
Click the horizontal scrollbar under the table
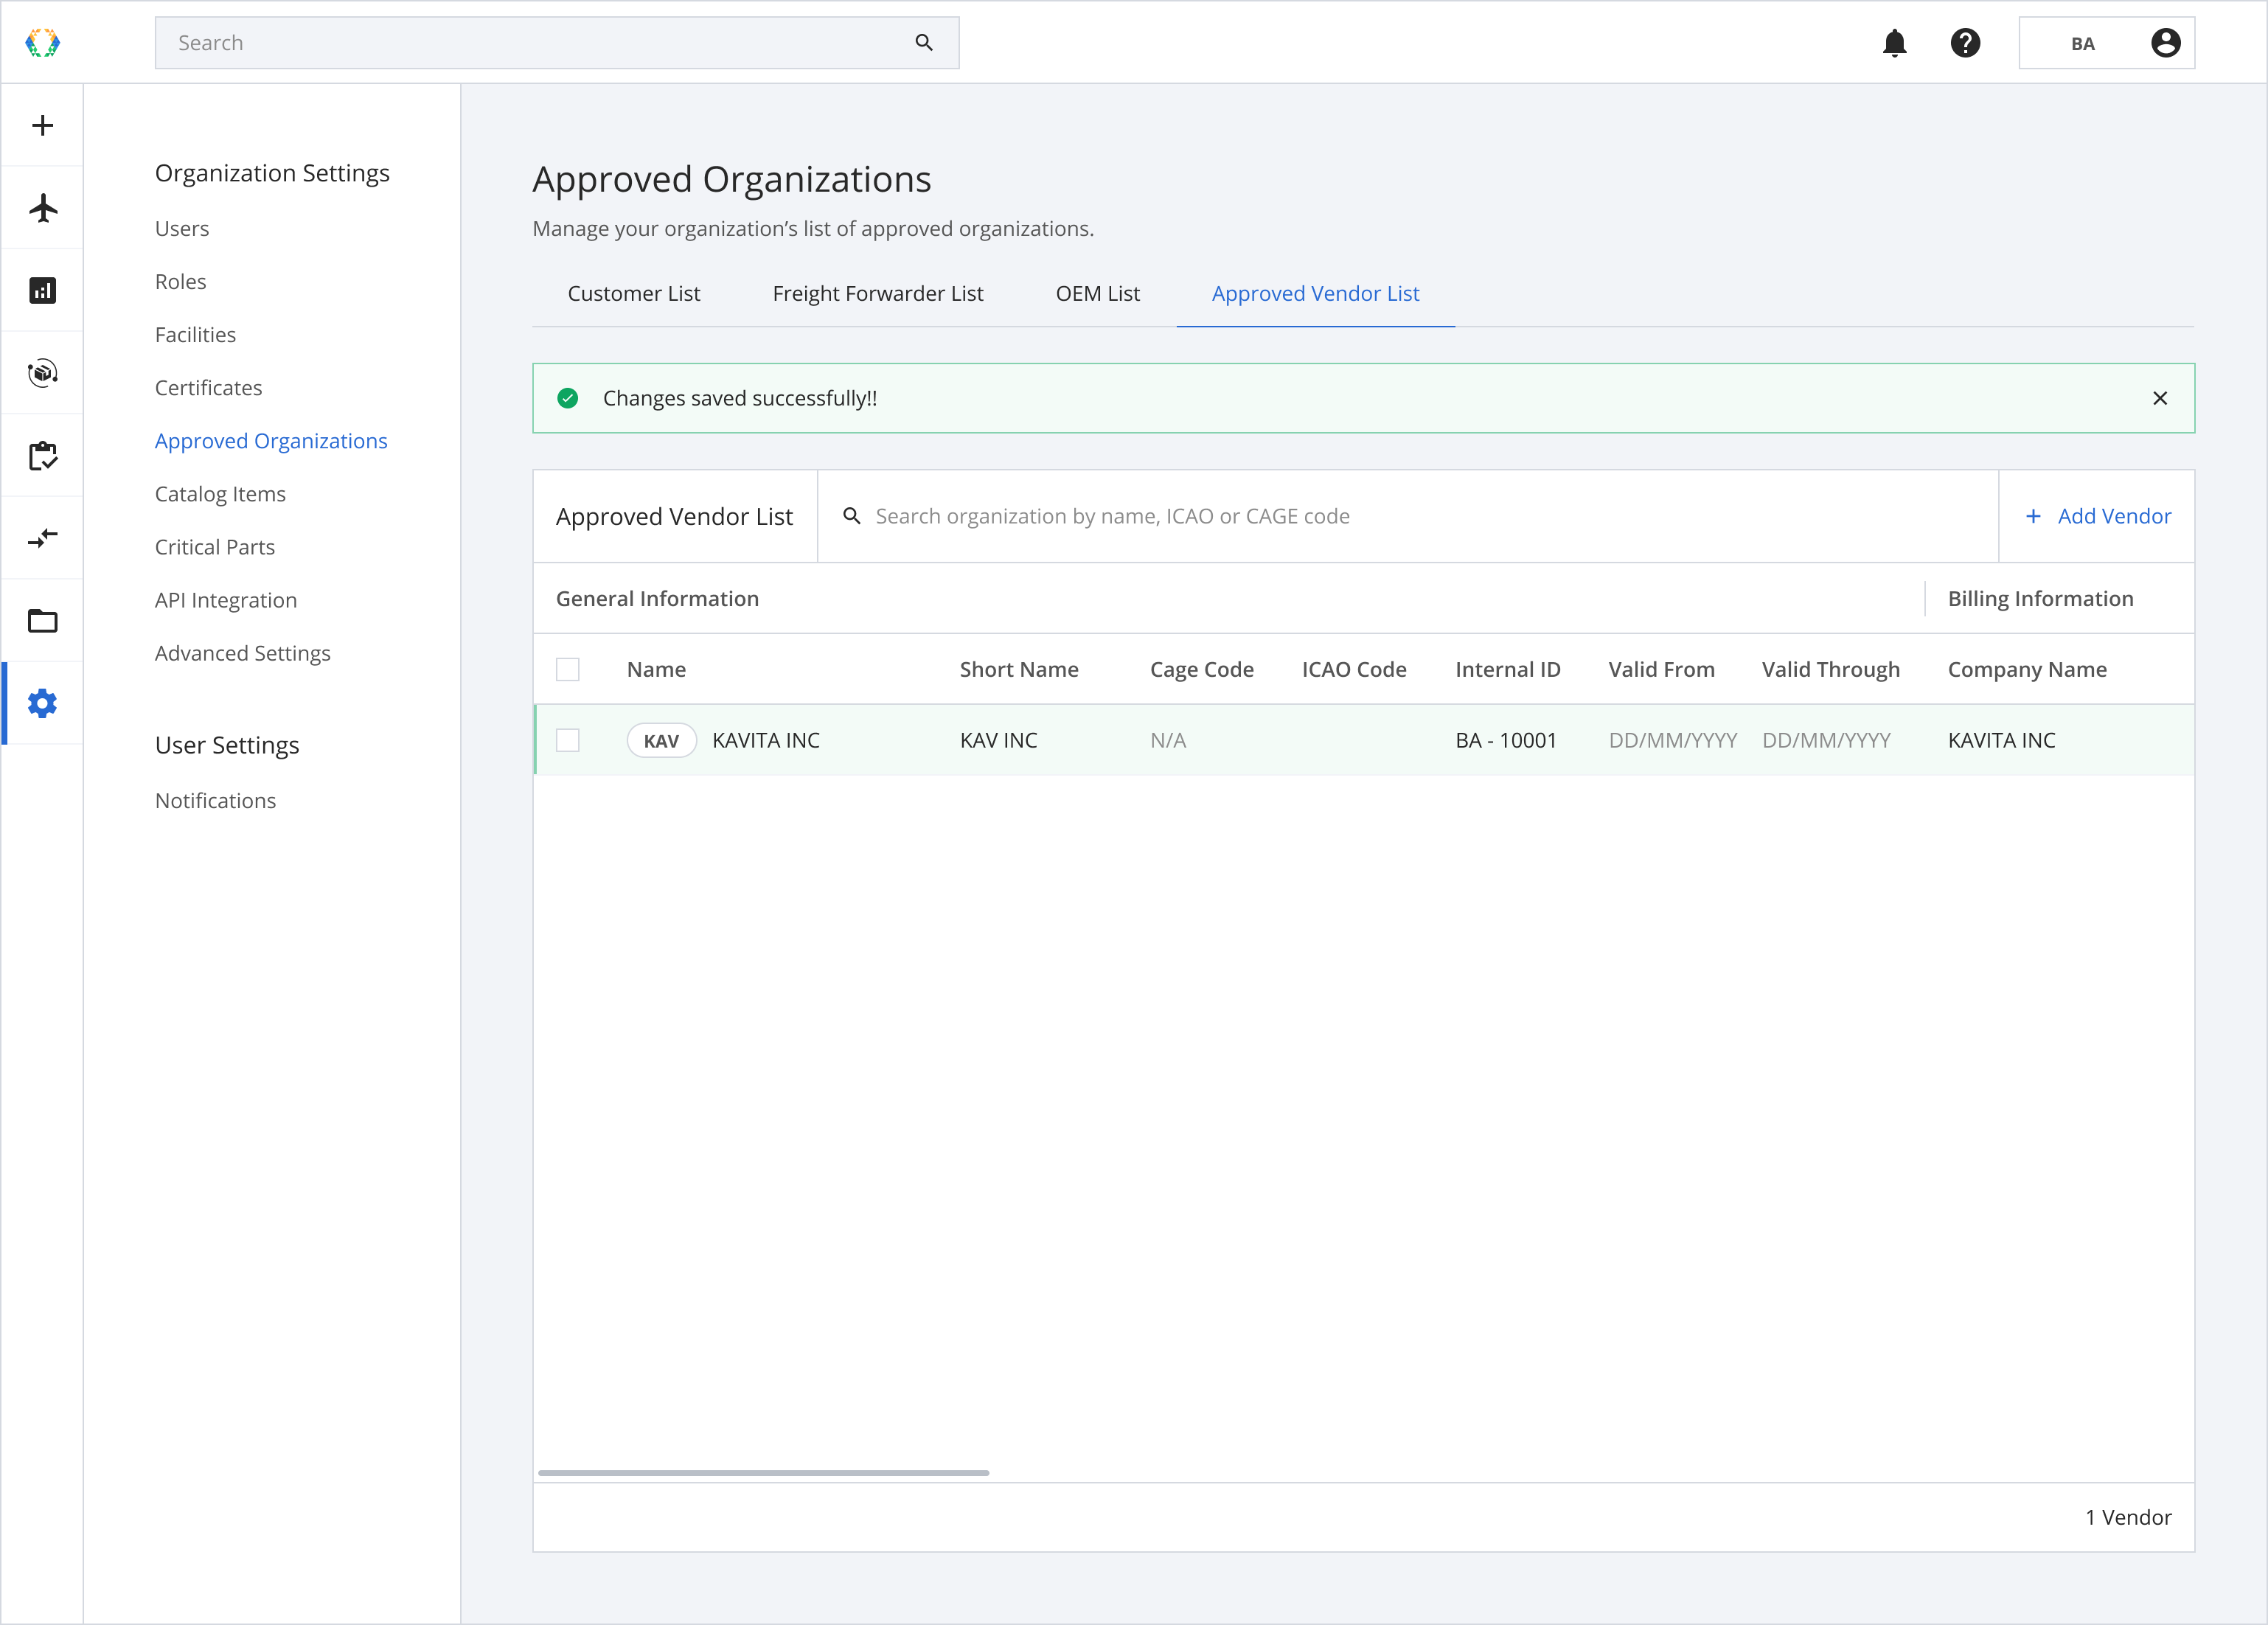coord(763,1473)
